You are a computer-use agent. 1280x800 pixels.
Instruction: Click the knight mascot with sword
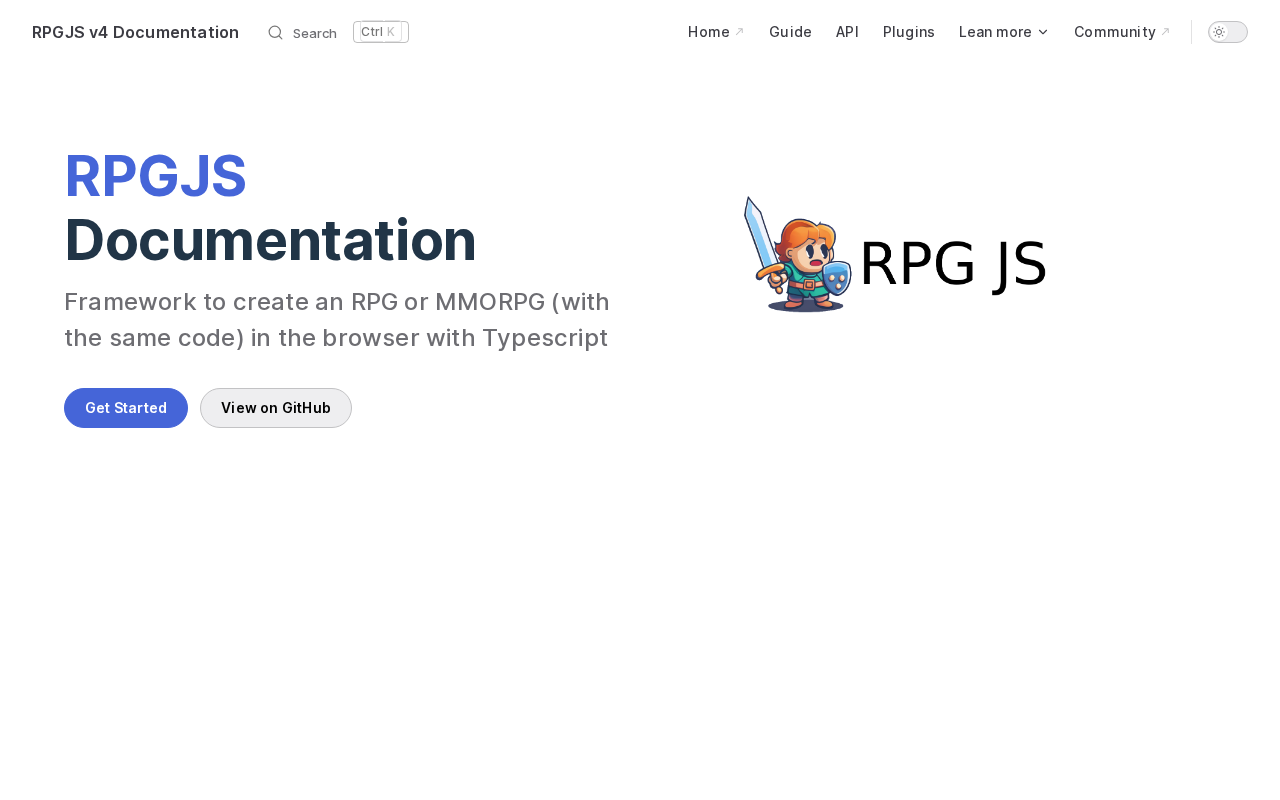click(797, 255)
